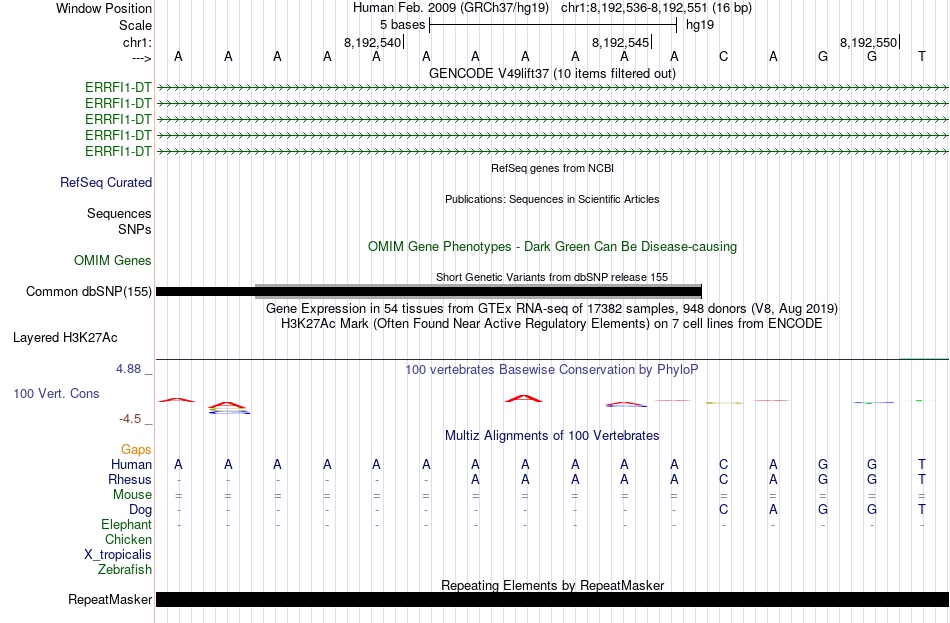The image size is (950, 623).
Task: Click the T base in the Rhesus alignment row
Action: (x=922, y=480)
